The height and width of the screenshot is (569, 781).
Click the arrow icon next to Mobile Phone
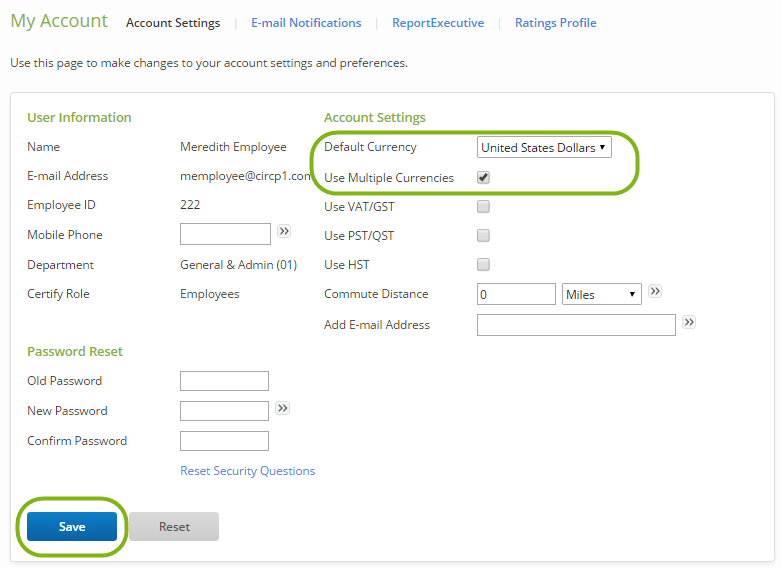pos(284,231)
